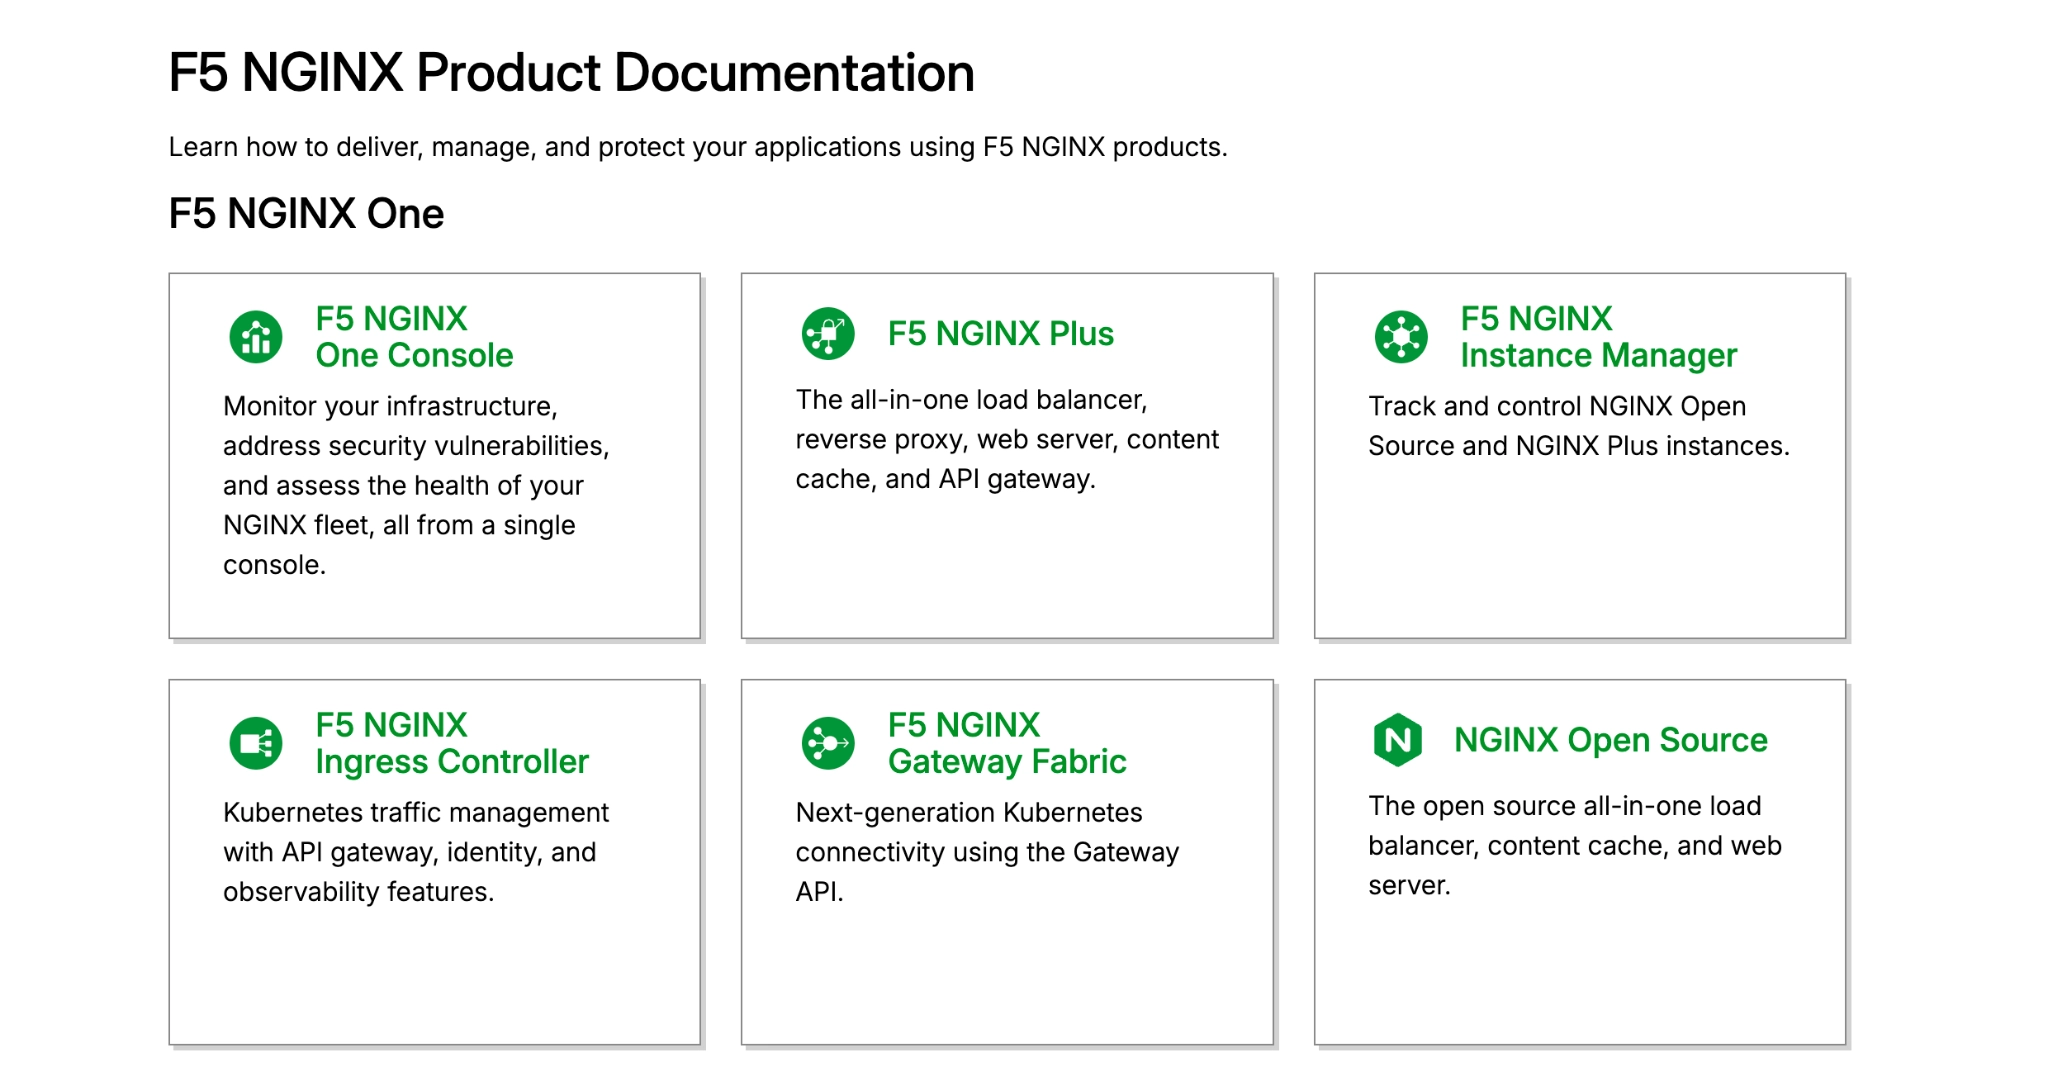Open the F5 NGINX Ingress Controller link
Screen dimensions: 2048x1072
(x=452, y=743)
